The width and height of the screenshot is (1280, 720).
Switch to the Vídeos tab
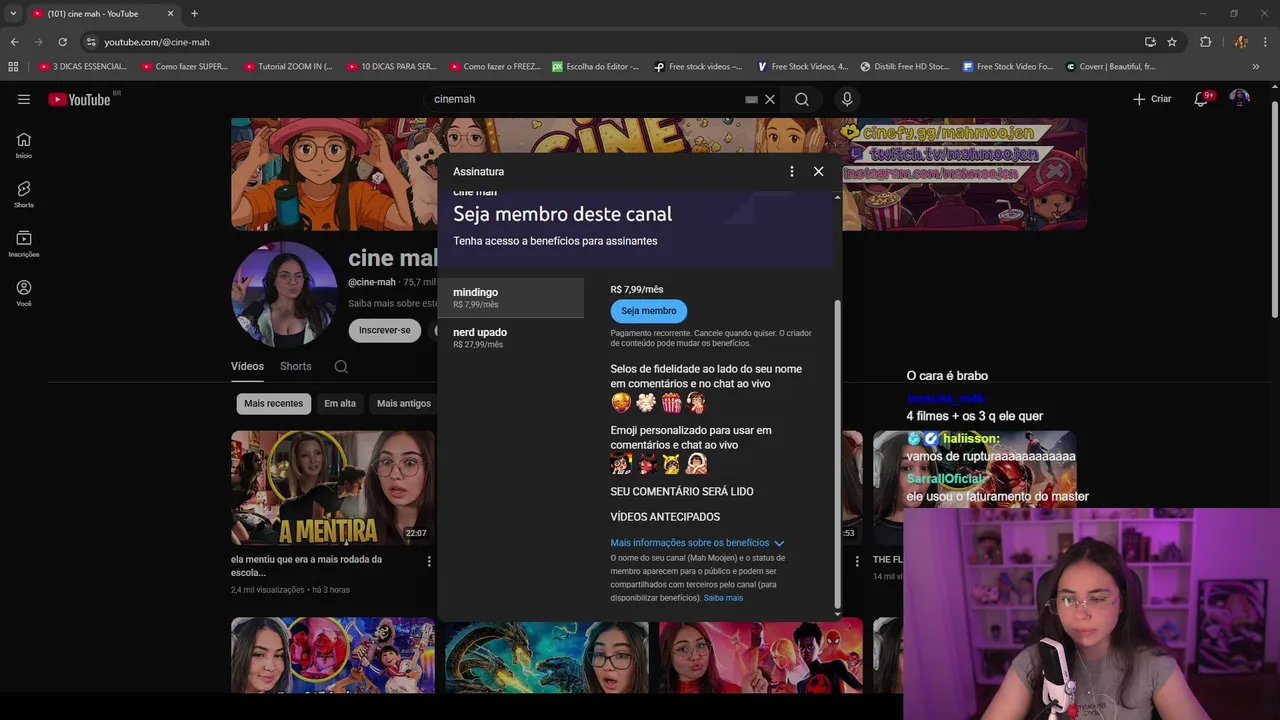247,366
